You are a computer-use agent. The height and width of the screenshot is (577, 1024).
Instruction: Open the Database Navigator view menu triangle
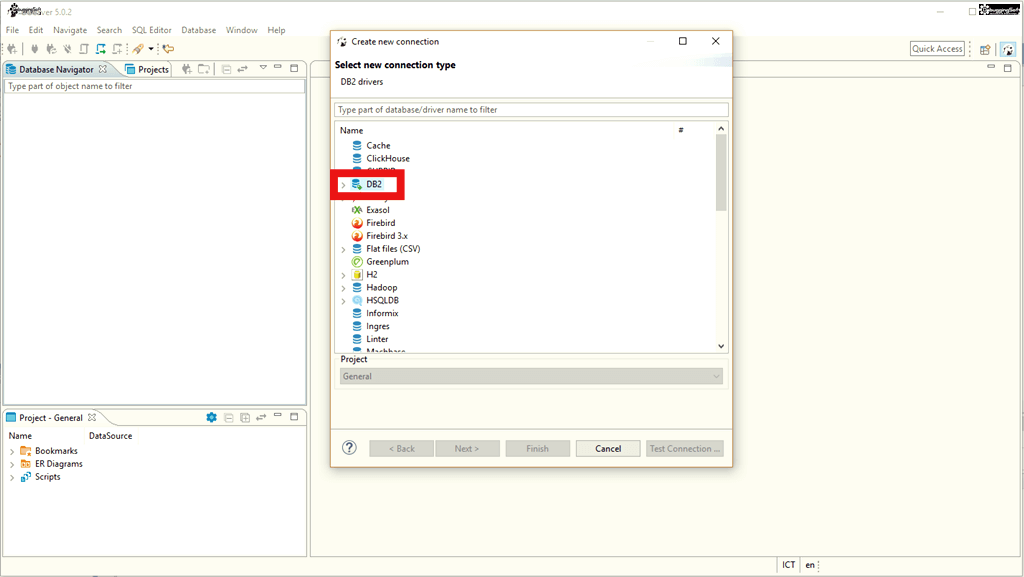[263, 67]
